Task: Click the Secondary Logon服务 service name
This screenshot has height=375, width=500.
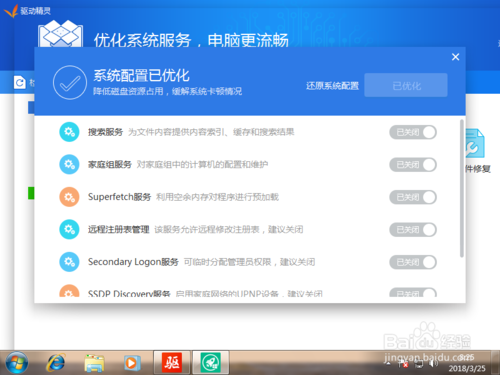Action: [x=133, y=262]
